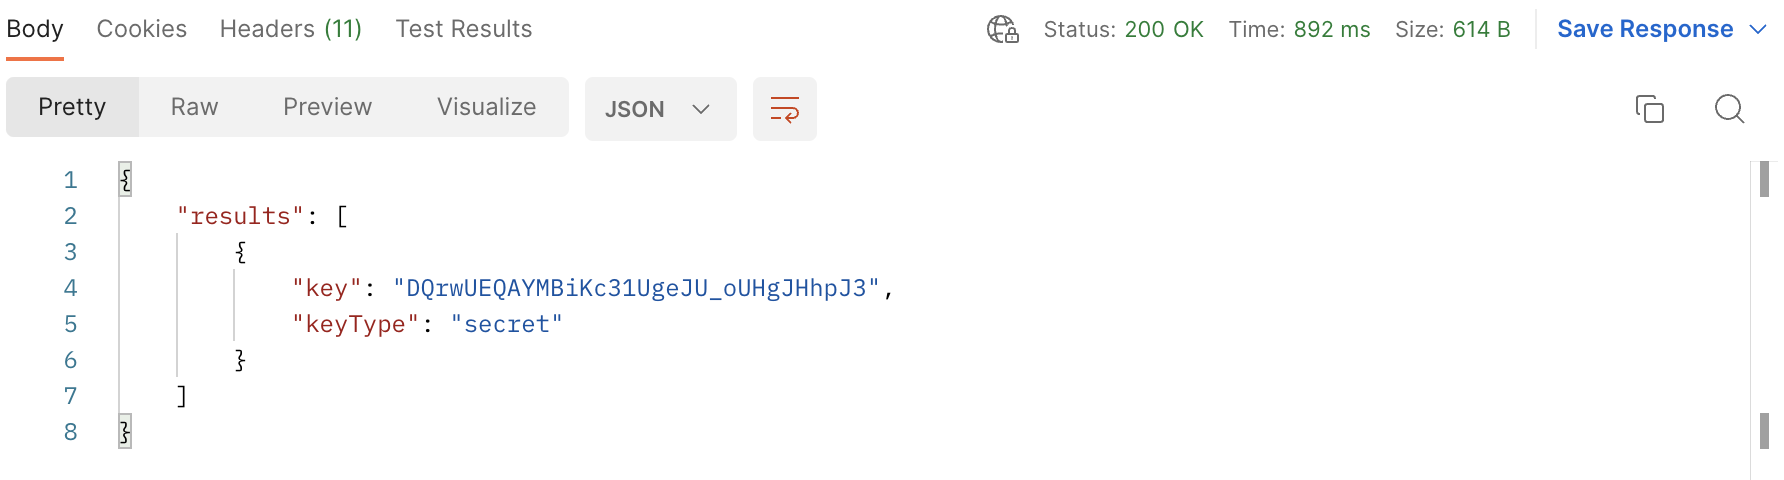
Task: Expand the Save Response chevron menu
Action: click(1758, 29)
